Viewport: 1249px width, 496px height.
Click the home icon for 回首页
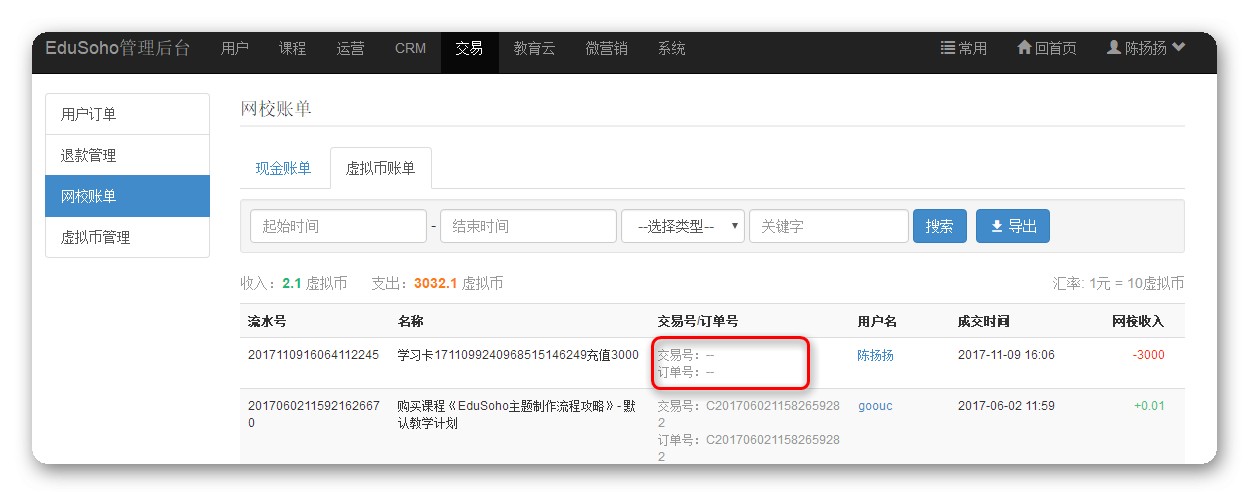(x=1024, y=48)
